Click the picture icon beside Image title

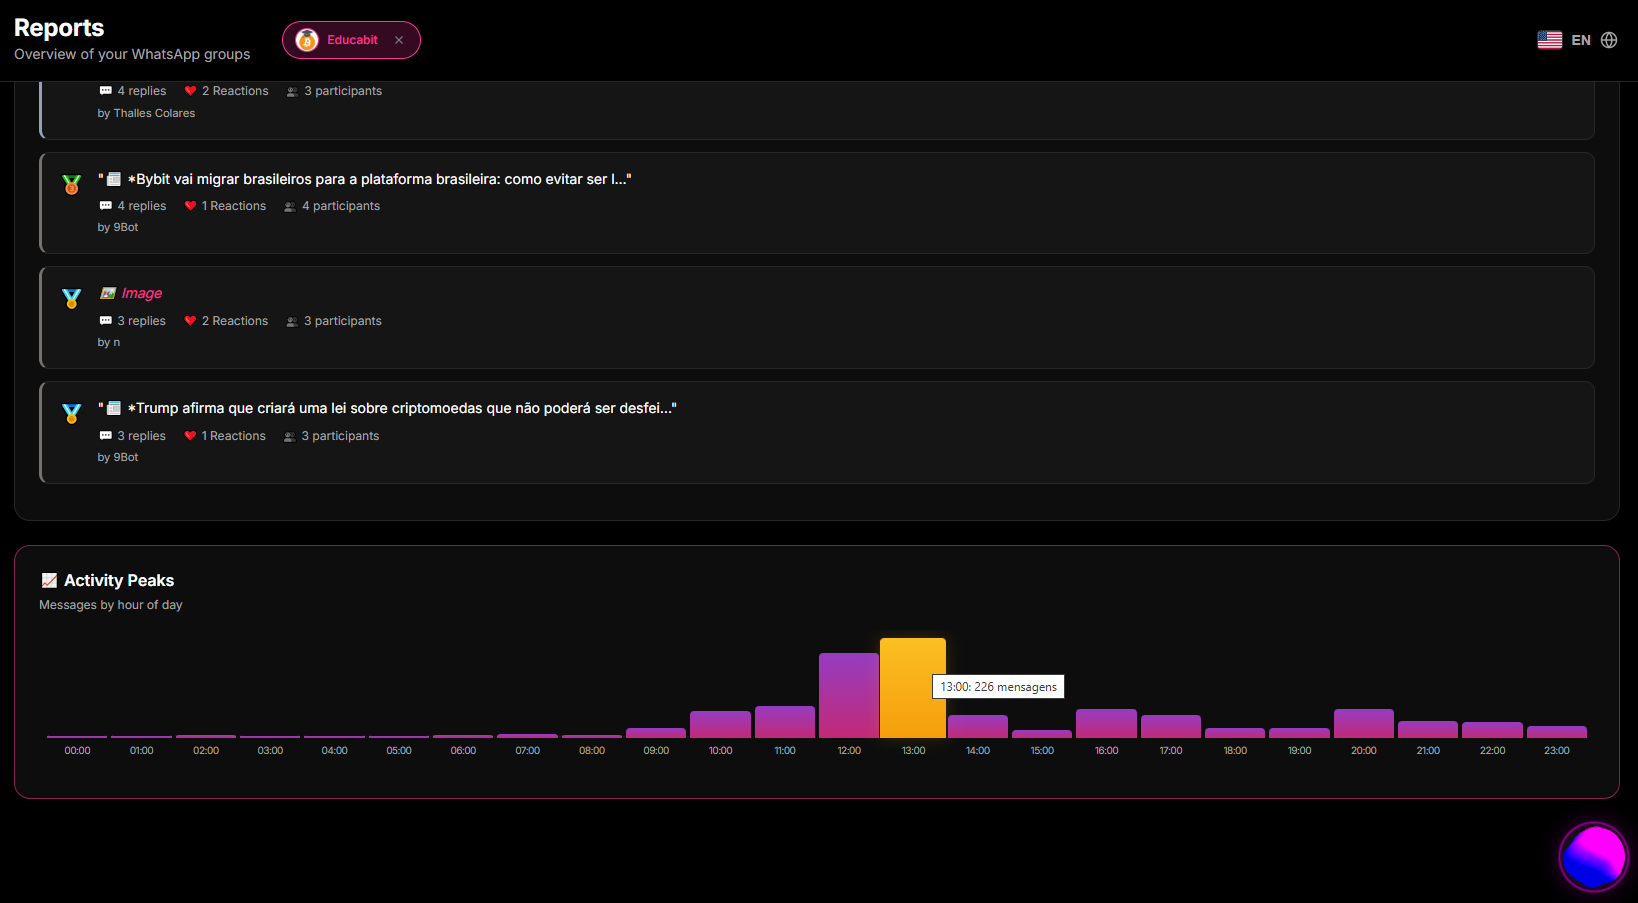tap(108, 293)
